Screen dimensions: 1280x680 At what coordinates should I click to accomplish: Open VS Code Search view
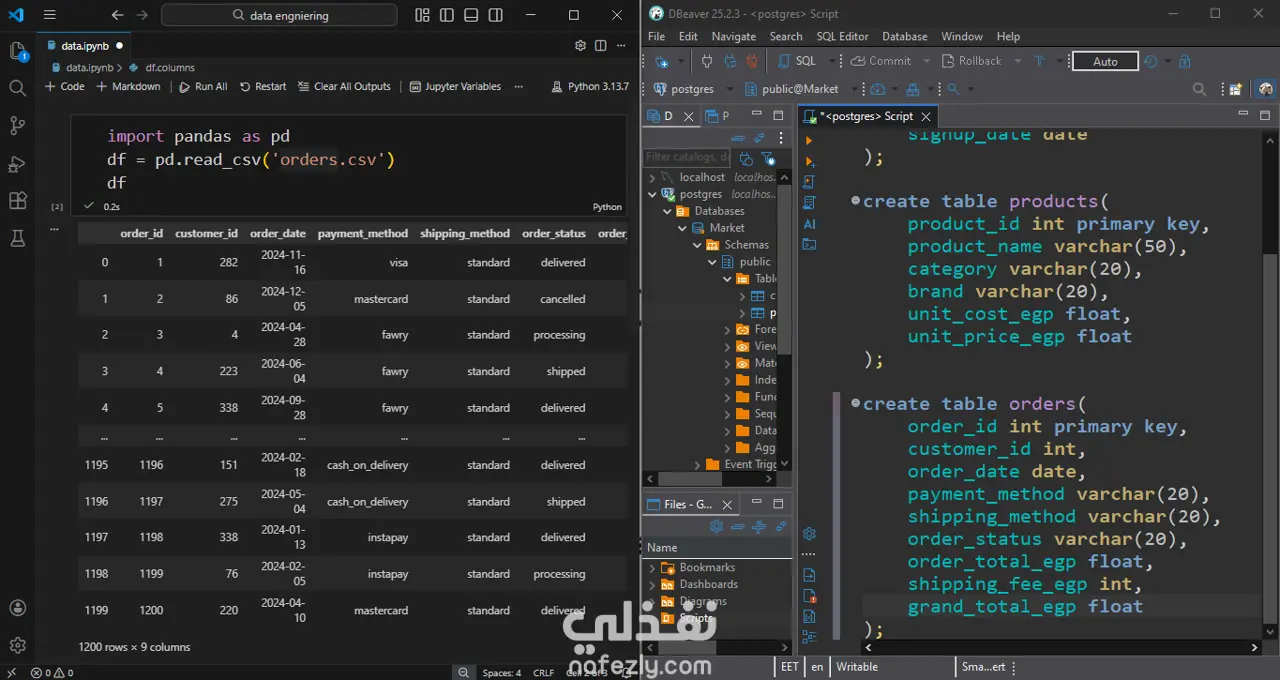coord(17,89)
